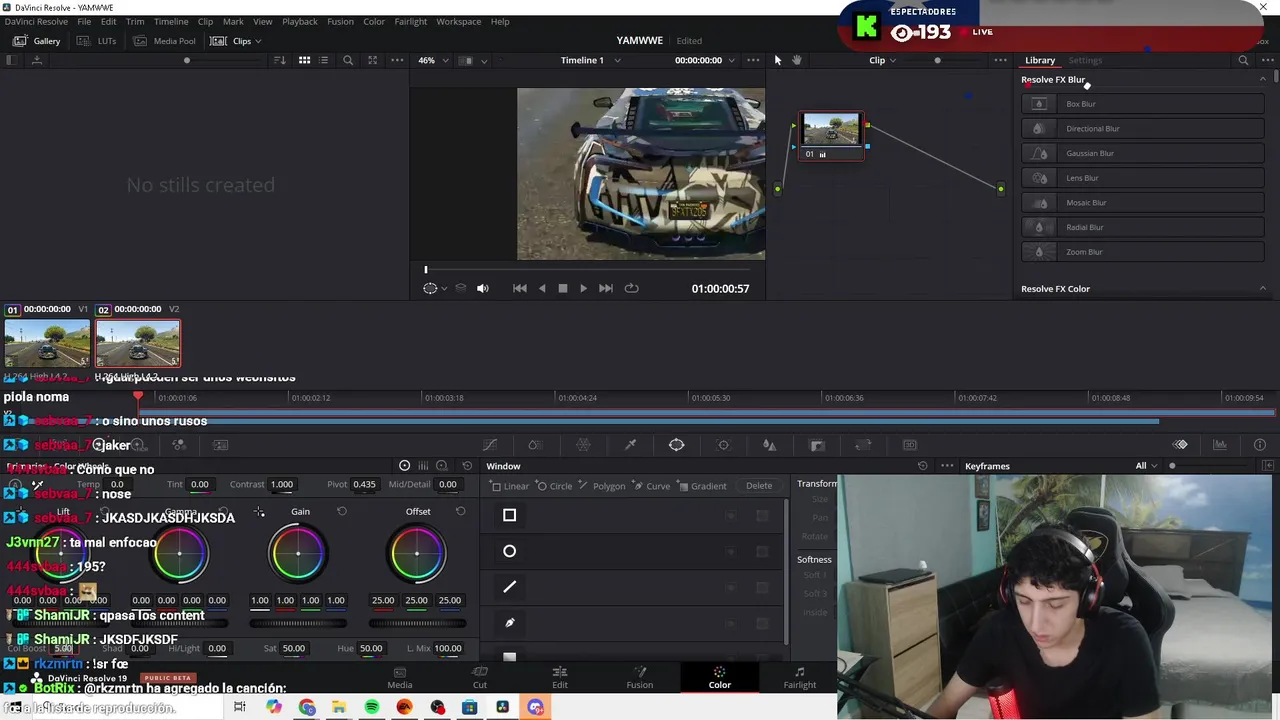Add a Linear window

click(510, 486)
